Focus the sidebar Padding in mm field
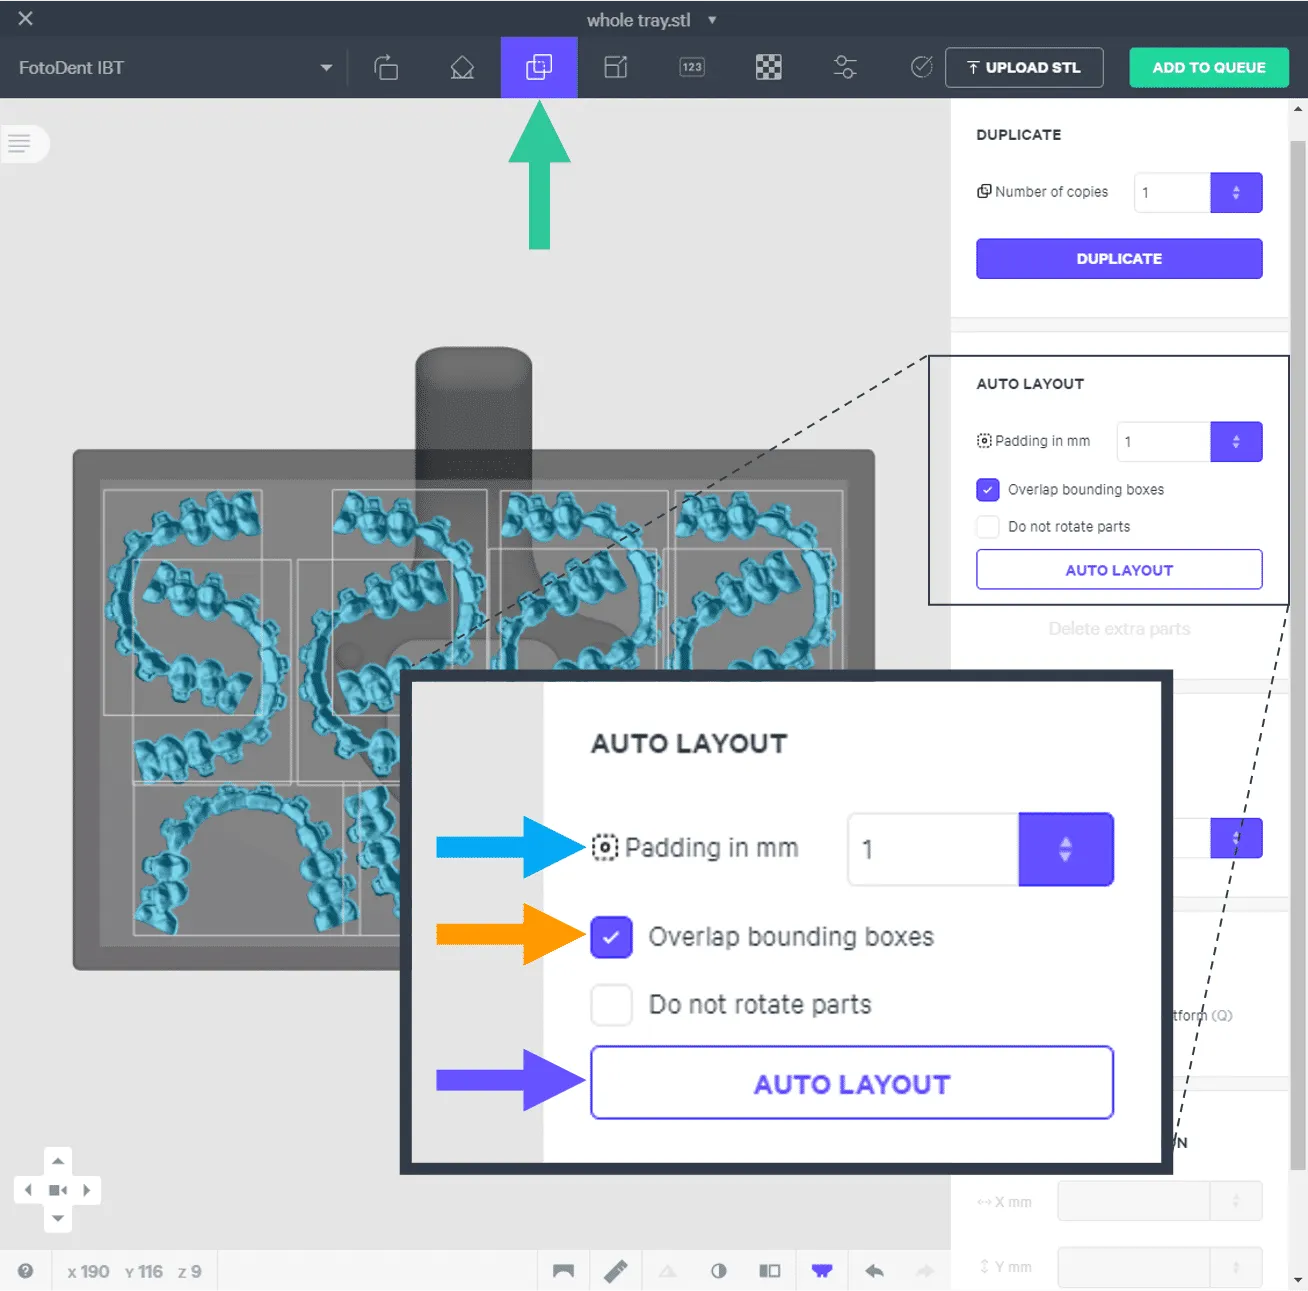The width and height of the screenshot is (1308, 1291). 1163,442
